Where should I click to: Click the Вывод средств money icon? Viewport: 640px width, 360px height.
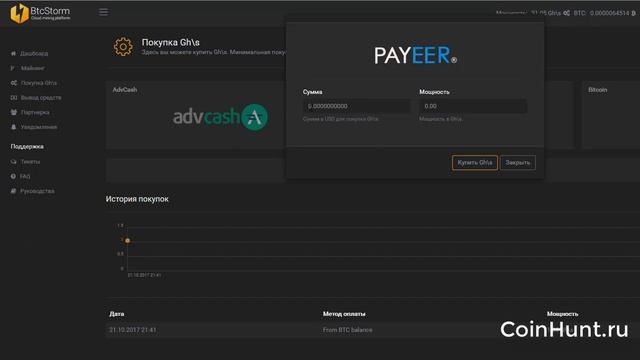tap(14, 98)
